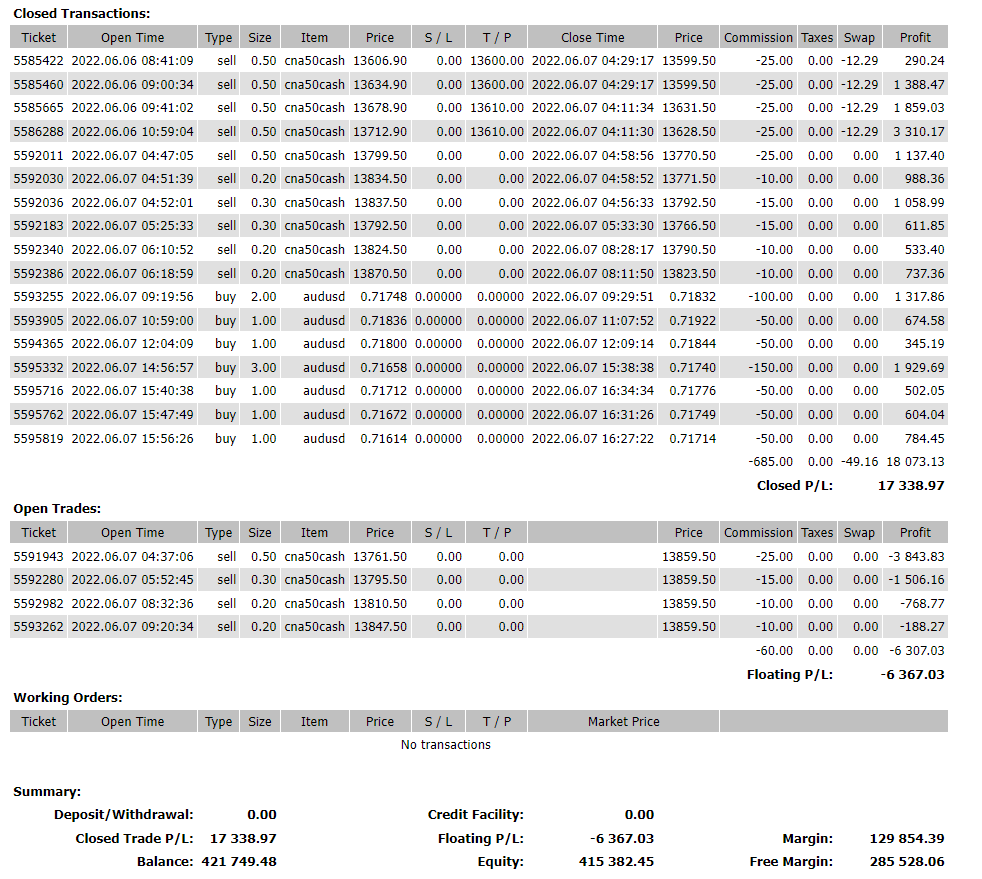Click take profit value 13600.00 for ticket 5585422
Screen dimensions: 982x879
pyautogui.click(x=497, y=61)
